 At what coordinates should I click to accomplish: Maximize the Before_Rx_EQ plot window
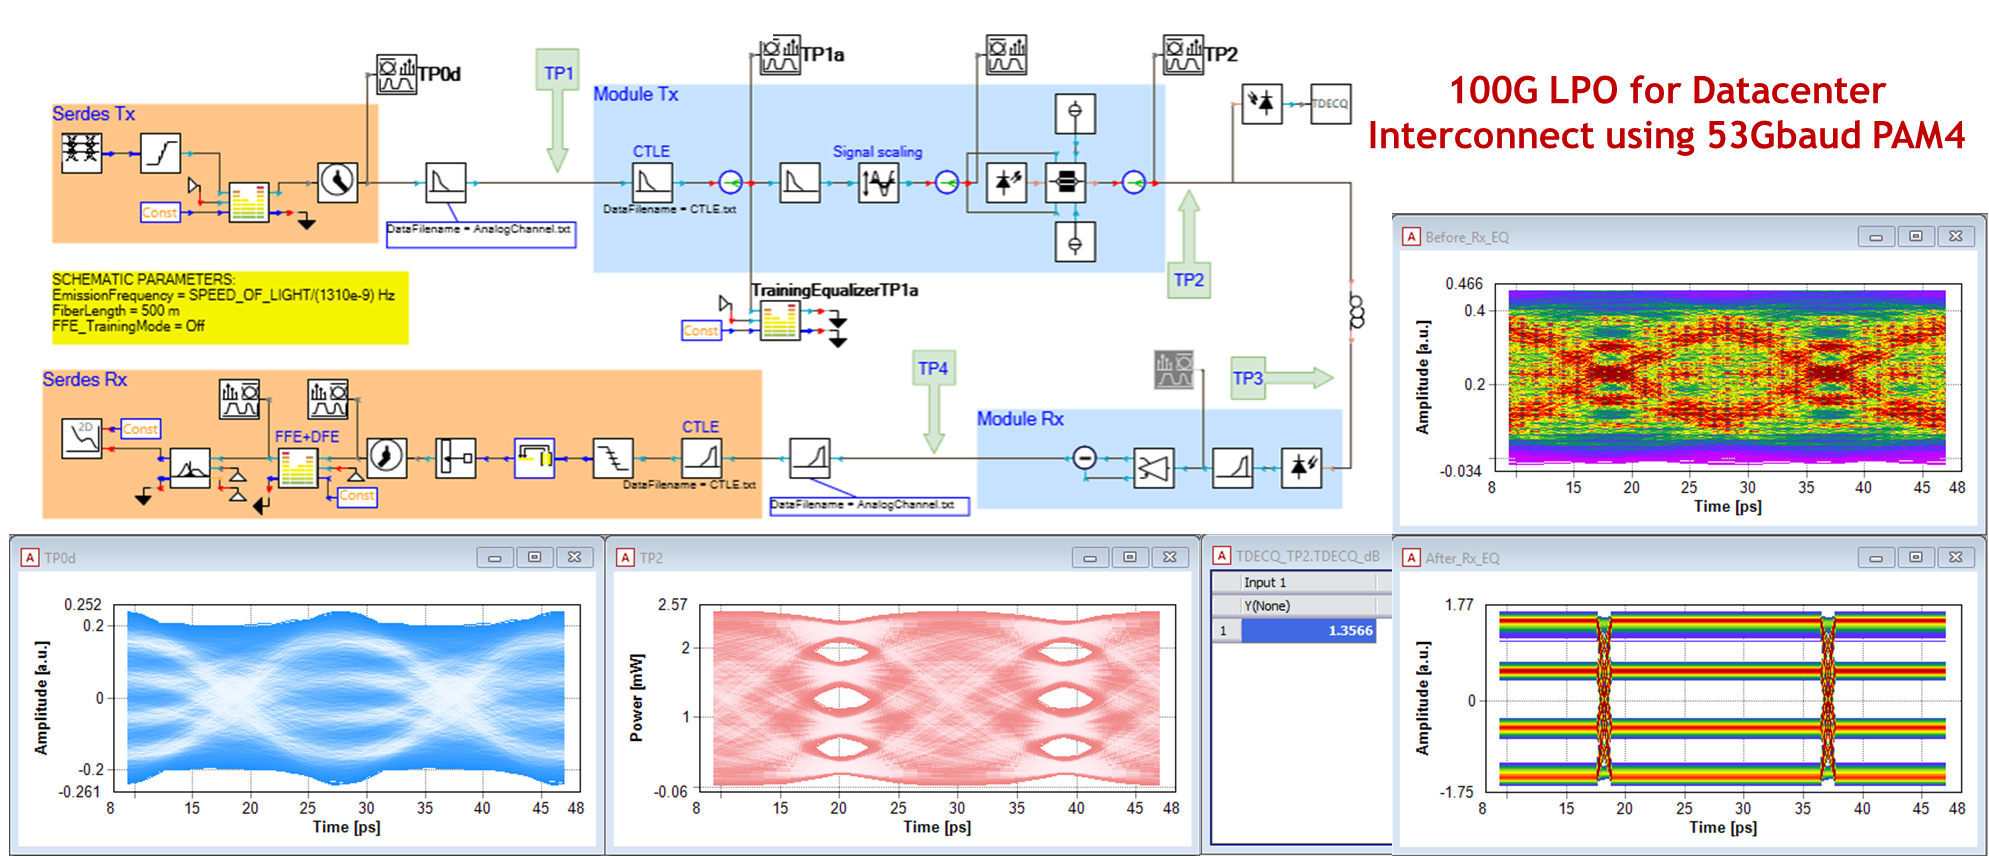(1915, 237)
